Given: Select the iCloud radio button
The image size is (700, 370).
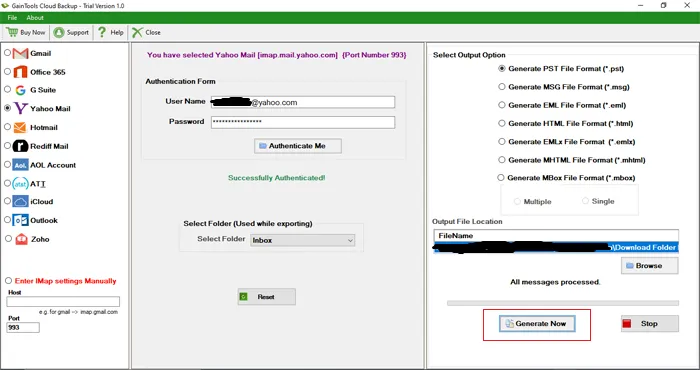Looking at the screenshot, I should 7,201.
